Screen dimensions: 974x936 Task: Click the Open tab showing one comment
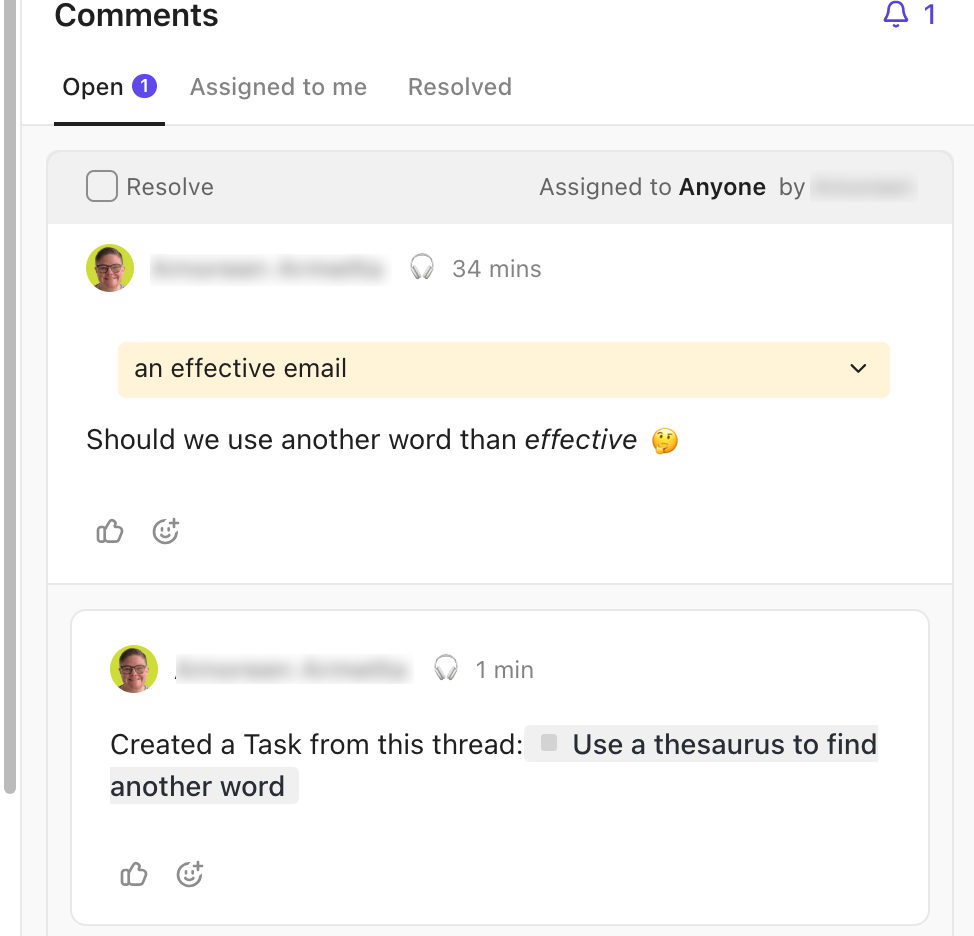pyautogui.click(x=109, y=87)
